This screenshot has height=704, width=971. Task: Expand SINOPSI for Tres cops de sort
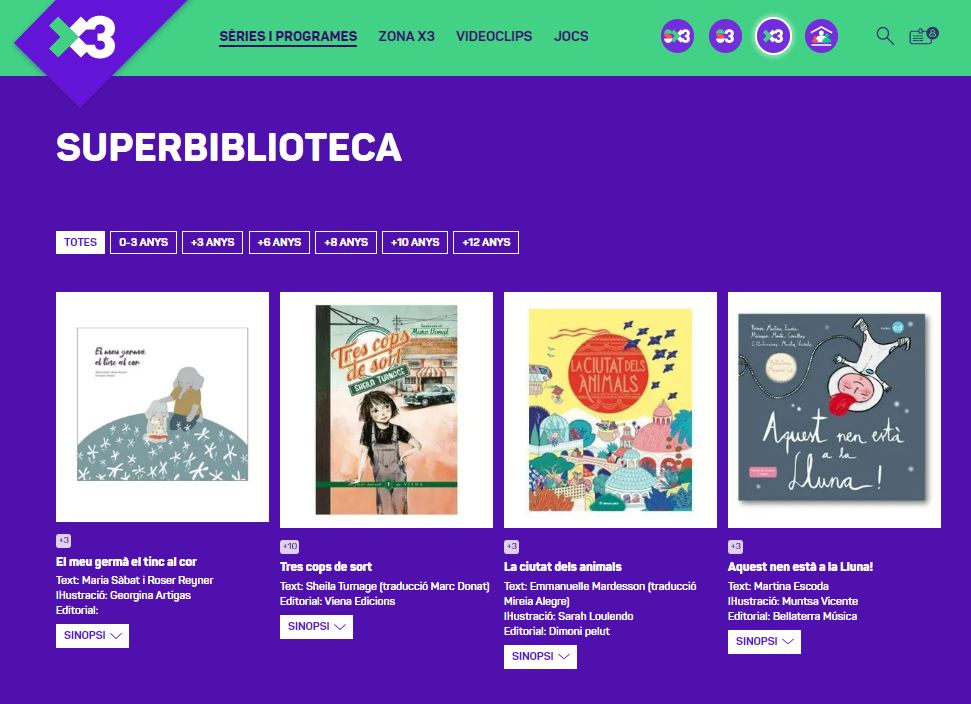pyautogui.click(x=316, y=627)
